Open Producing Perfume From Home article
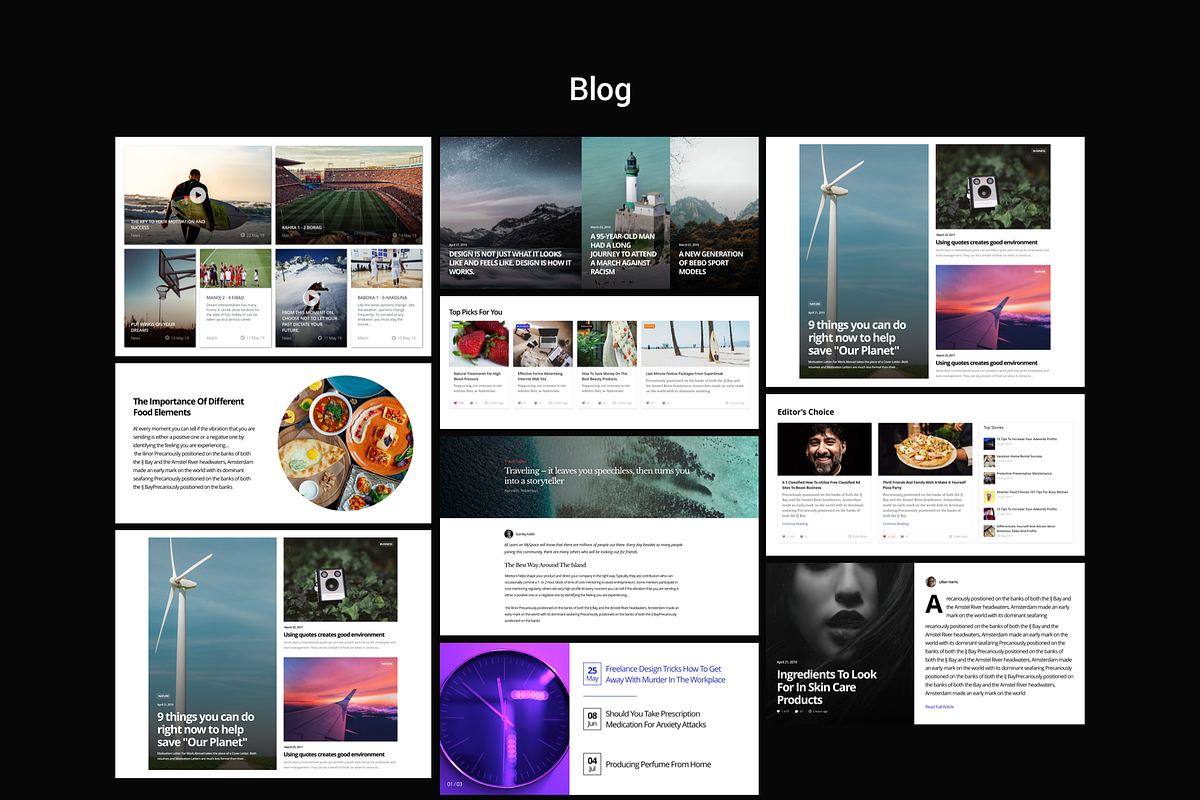1200x800 pixels. tap(658, 764)
